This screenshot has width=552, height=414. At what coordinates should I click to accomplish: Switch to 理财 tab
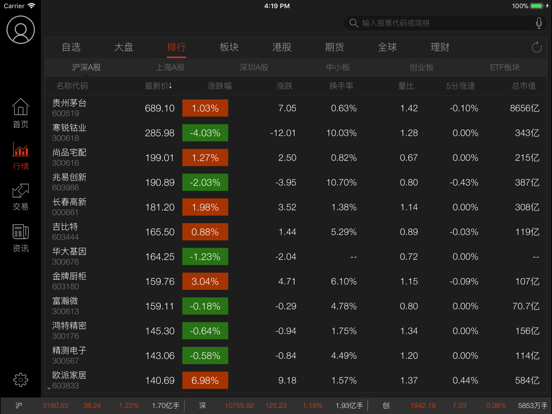[x=440, y=47]
